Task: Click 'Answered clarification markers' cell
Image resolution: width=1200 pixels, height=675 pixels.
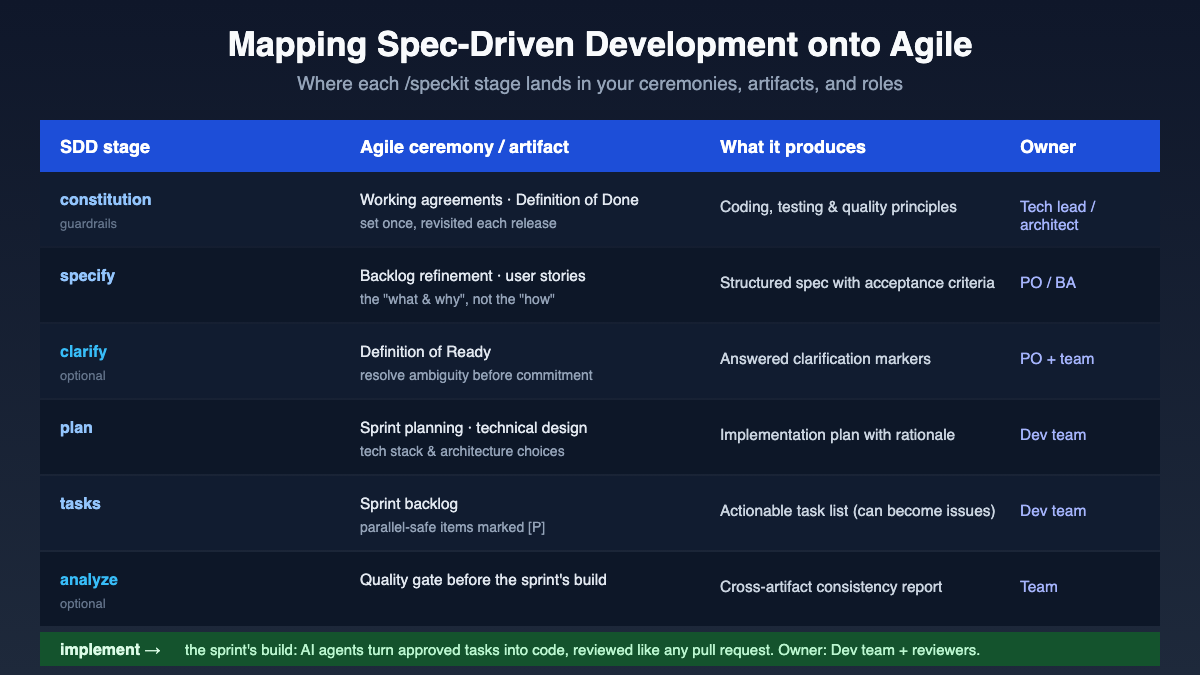Action: coord(825,359)
